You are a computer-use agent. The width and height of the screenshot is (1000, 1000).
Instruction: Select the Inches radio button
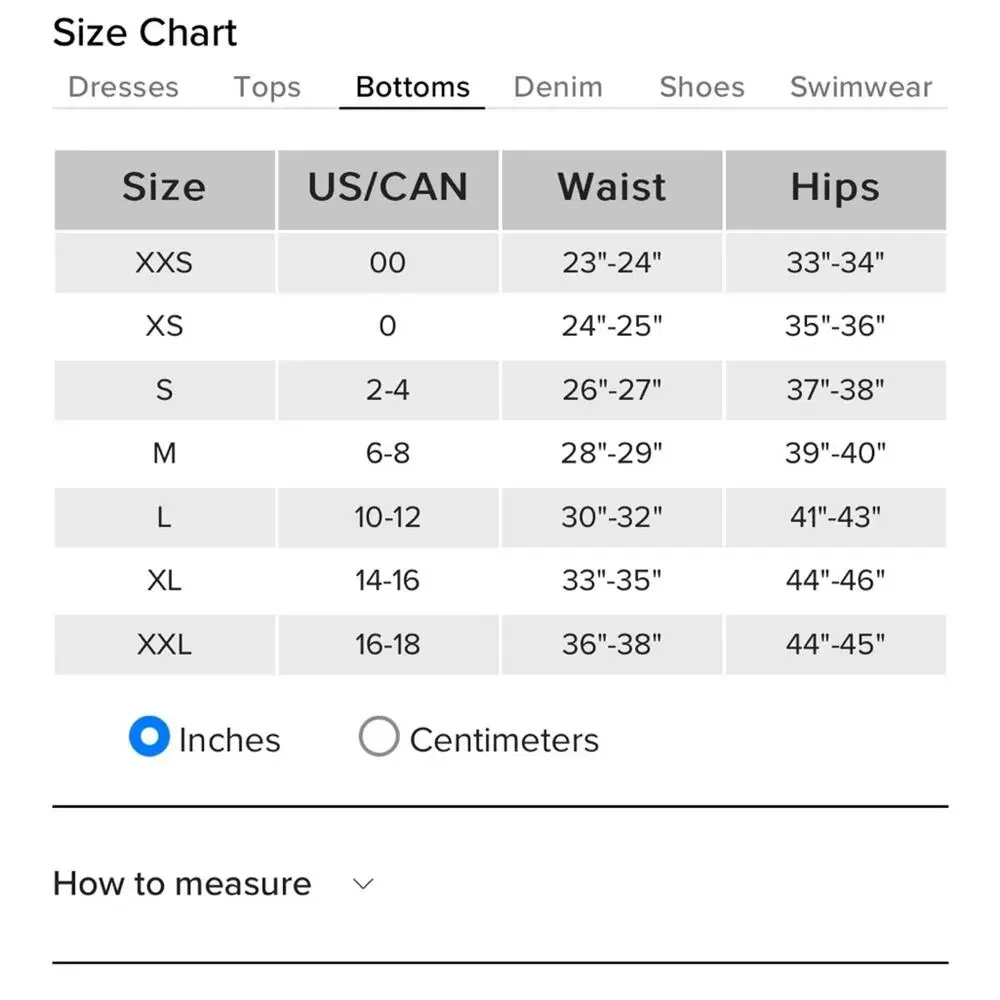(x=149, y=736)
